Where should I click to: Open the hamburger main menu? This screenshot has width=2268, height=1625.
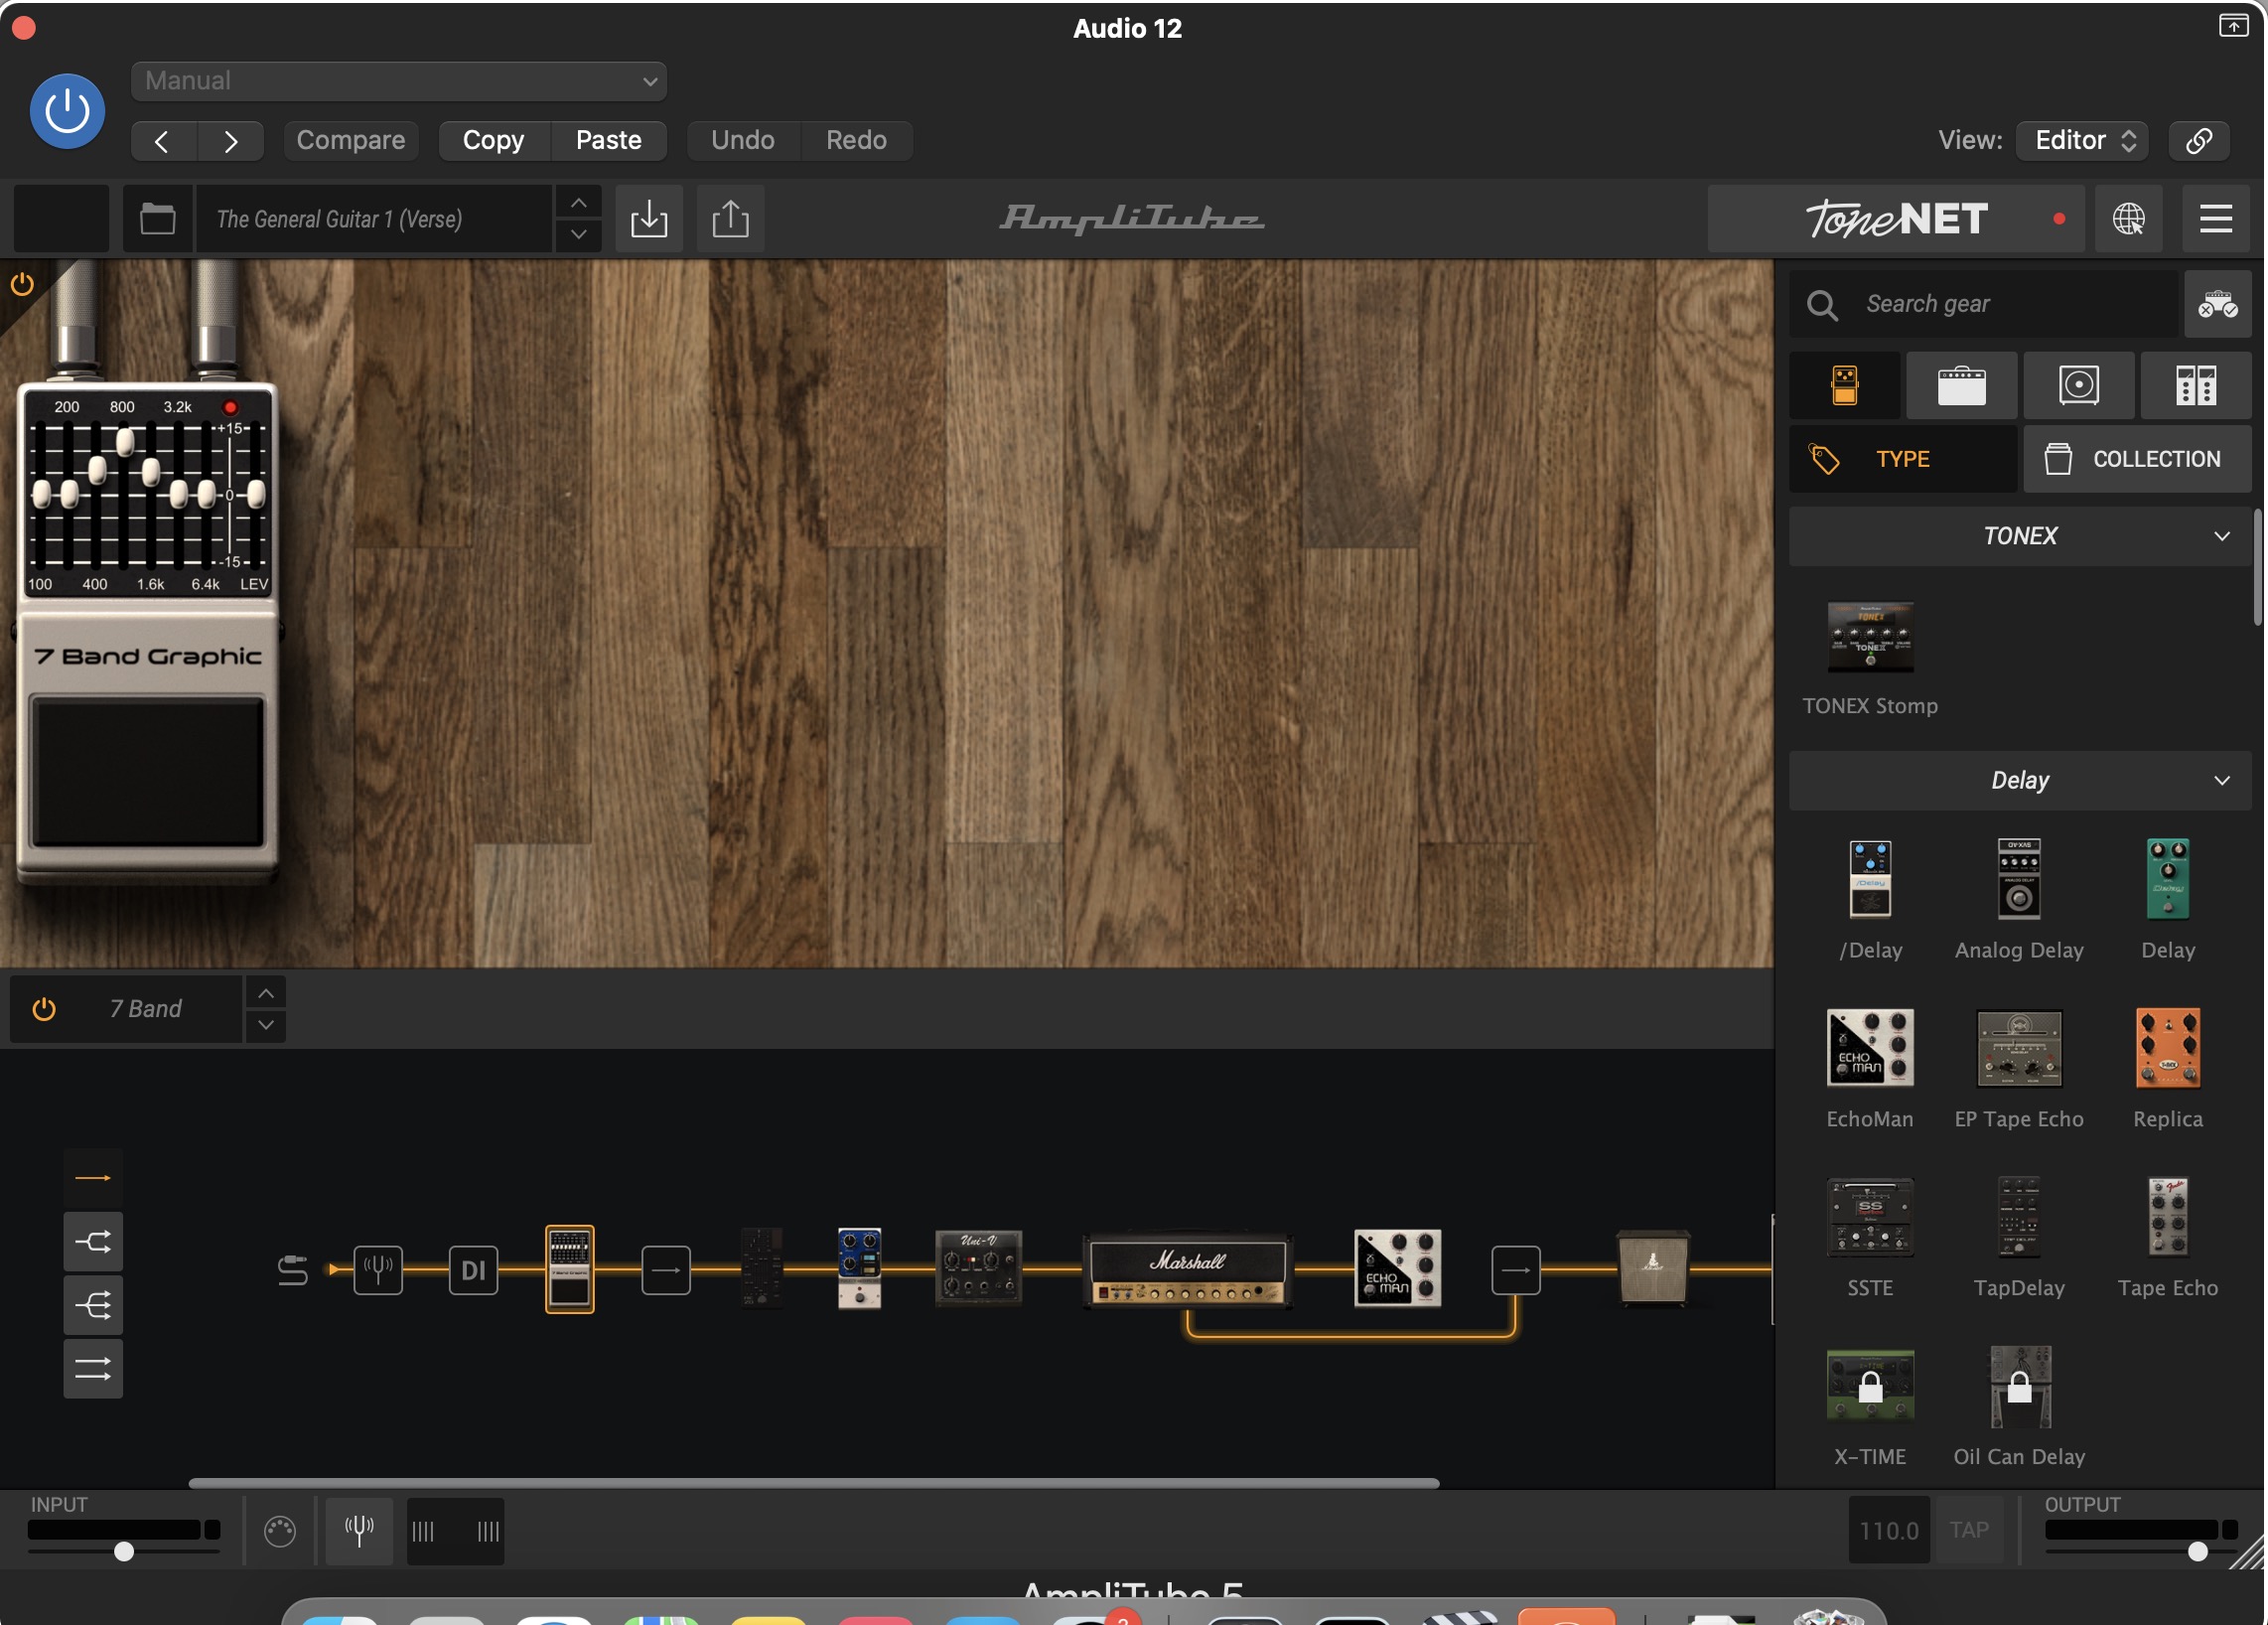point(2218,219)
